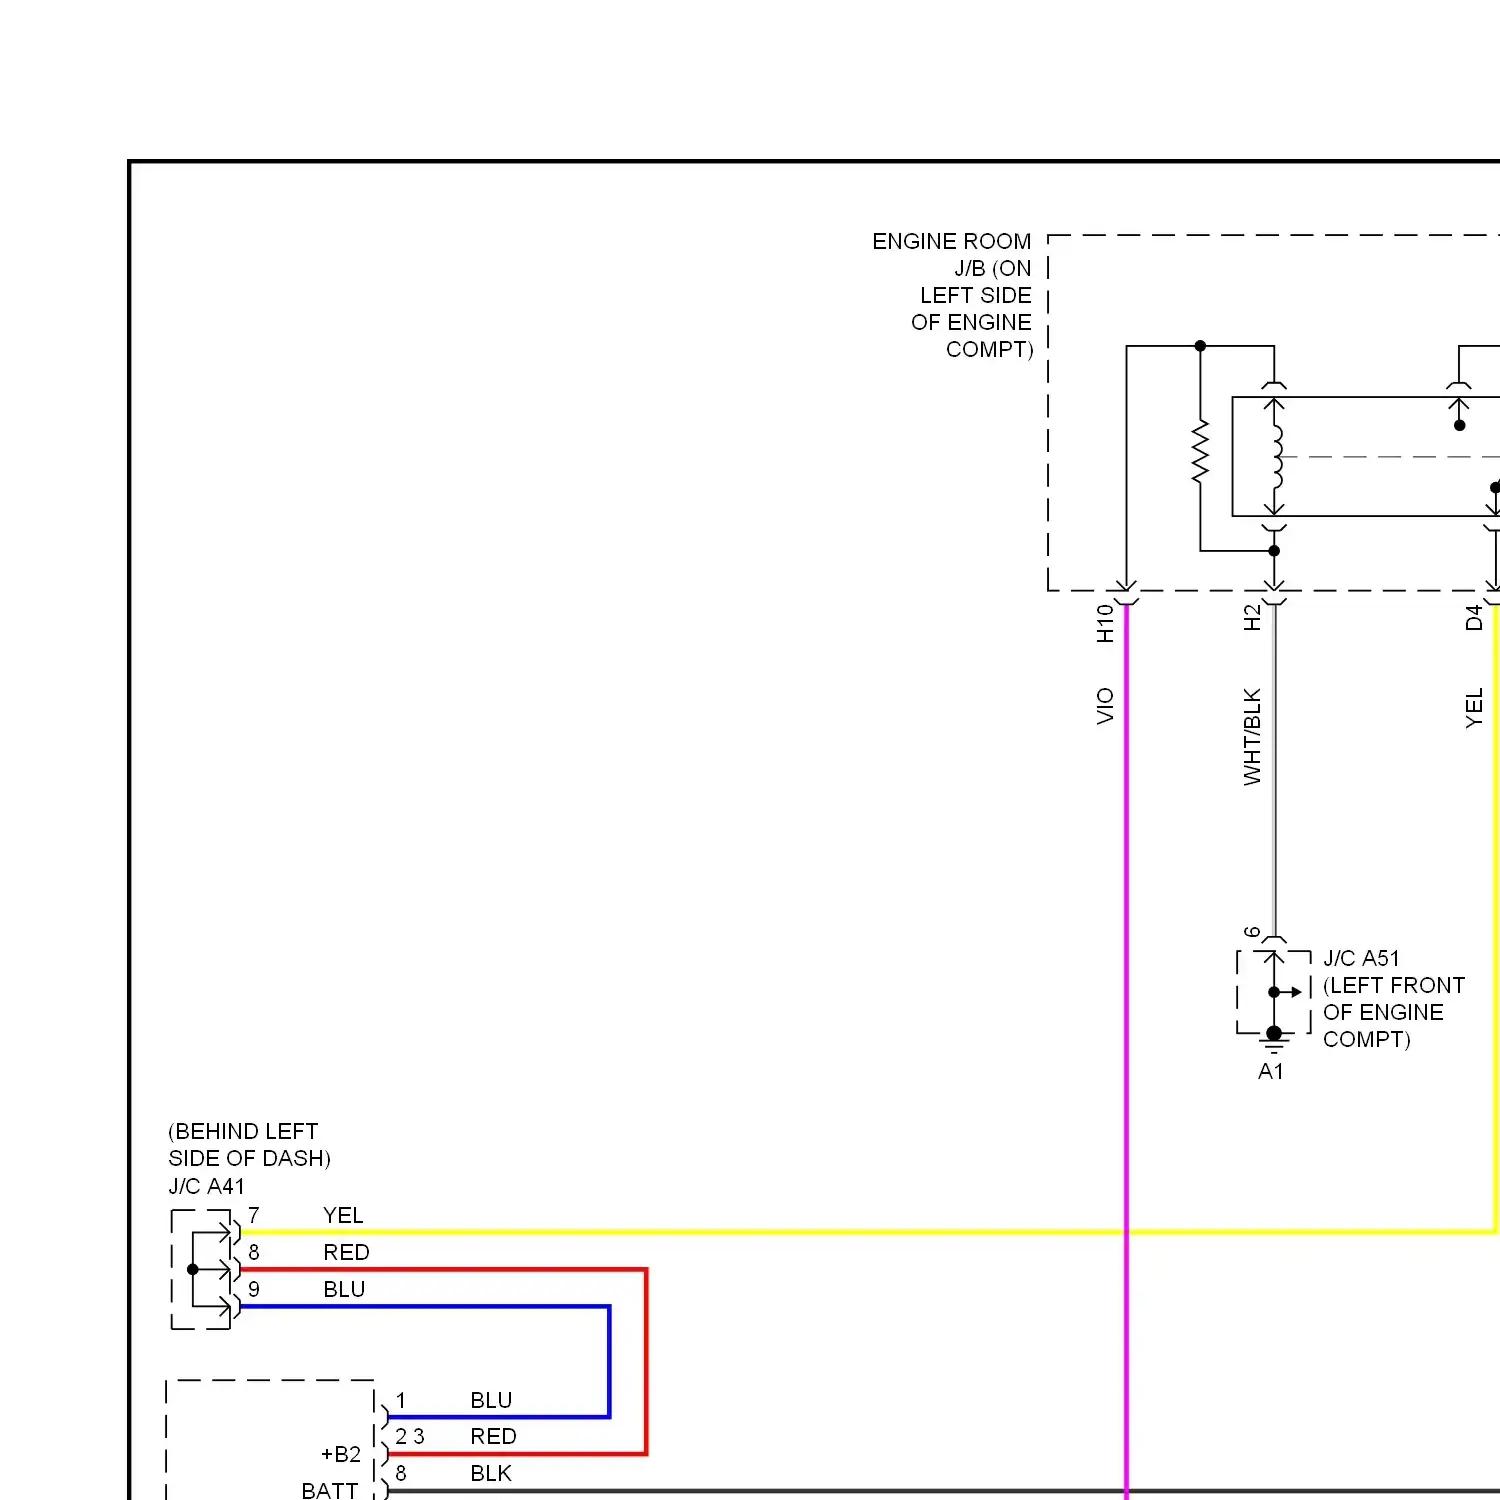
Task: Click the RED label on J/C A41 pin 8
Action: [x=346, y=1253]
